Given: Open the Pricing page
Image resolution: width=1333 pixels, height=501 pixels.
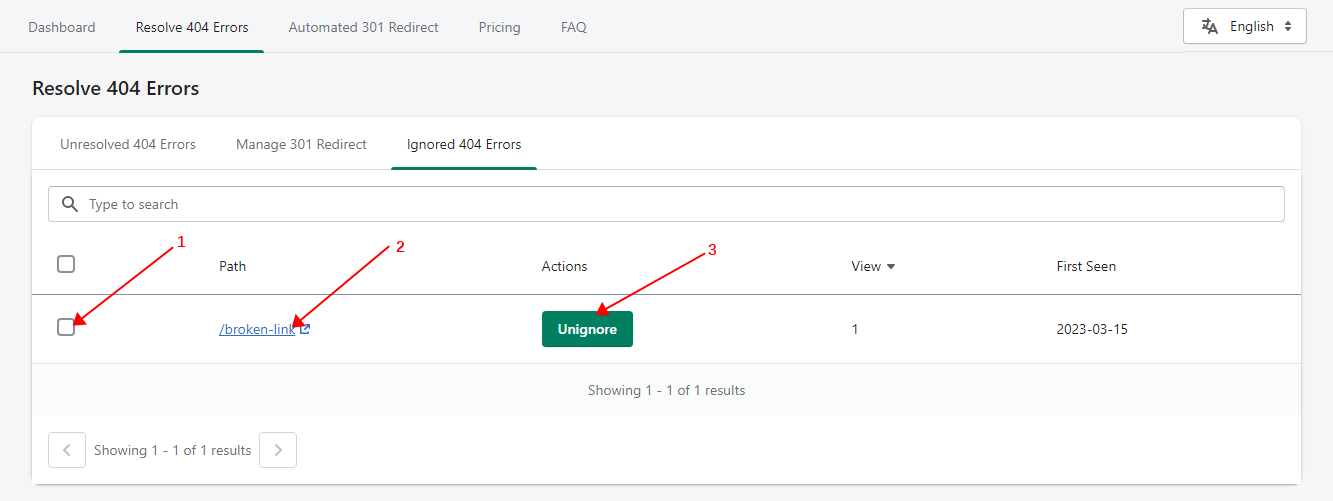Looking at the screenshot, I should pyautogui.click(x=499, y=27).
